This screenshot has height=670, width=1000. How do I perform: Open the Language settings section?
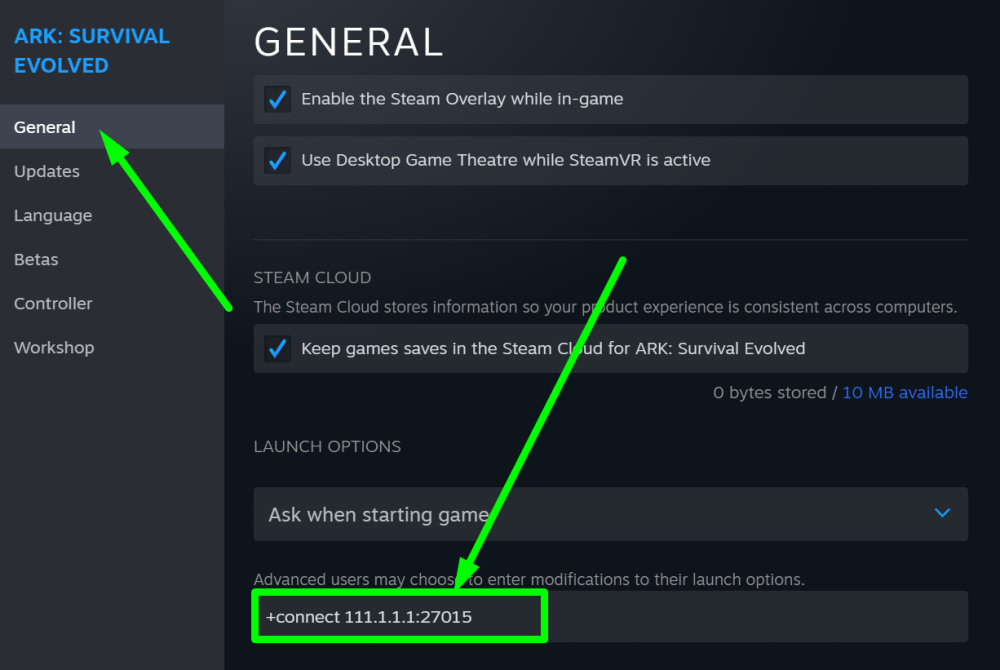[53, 215]
